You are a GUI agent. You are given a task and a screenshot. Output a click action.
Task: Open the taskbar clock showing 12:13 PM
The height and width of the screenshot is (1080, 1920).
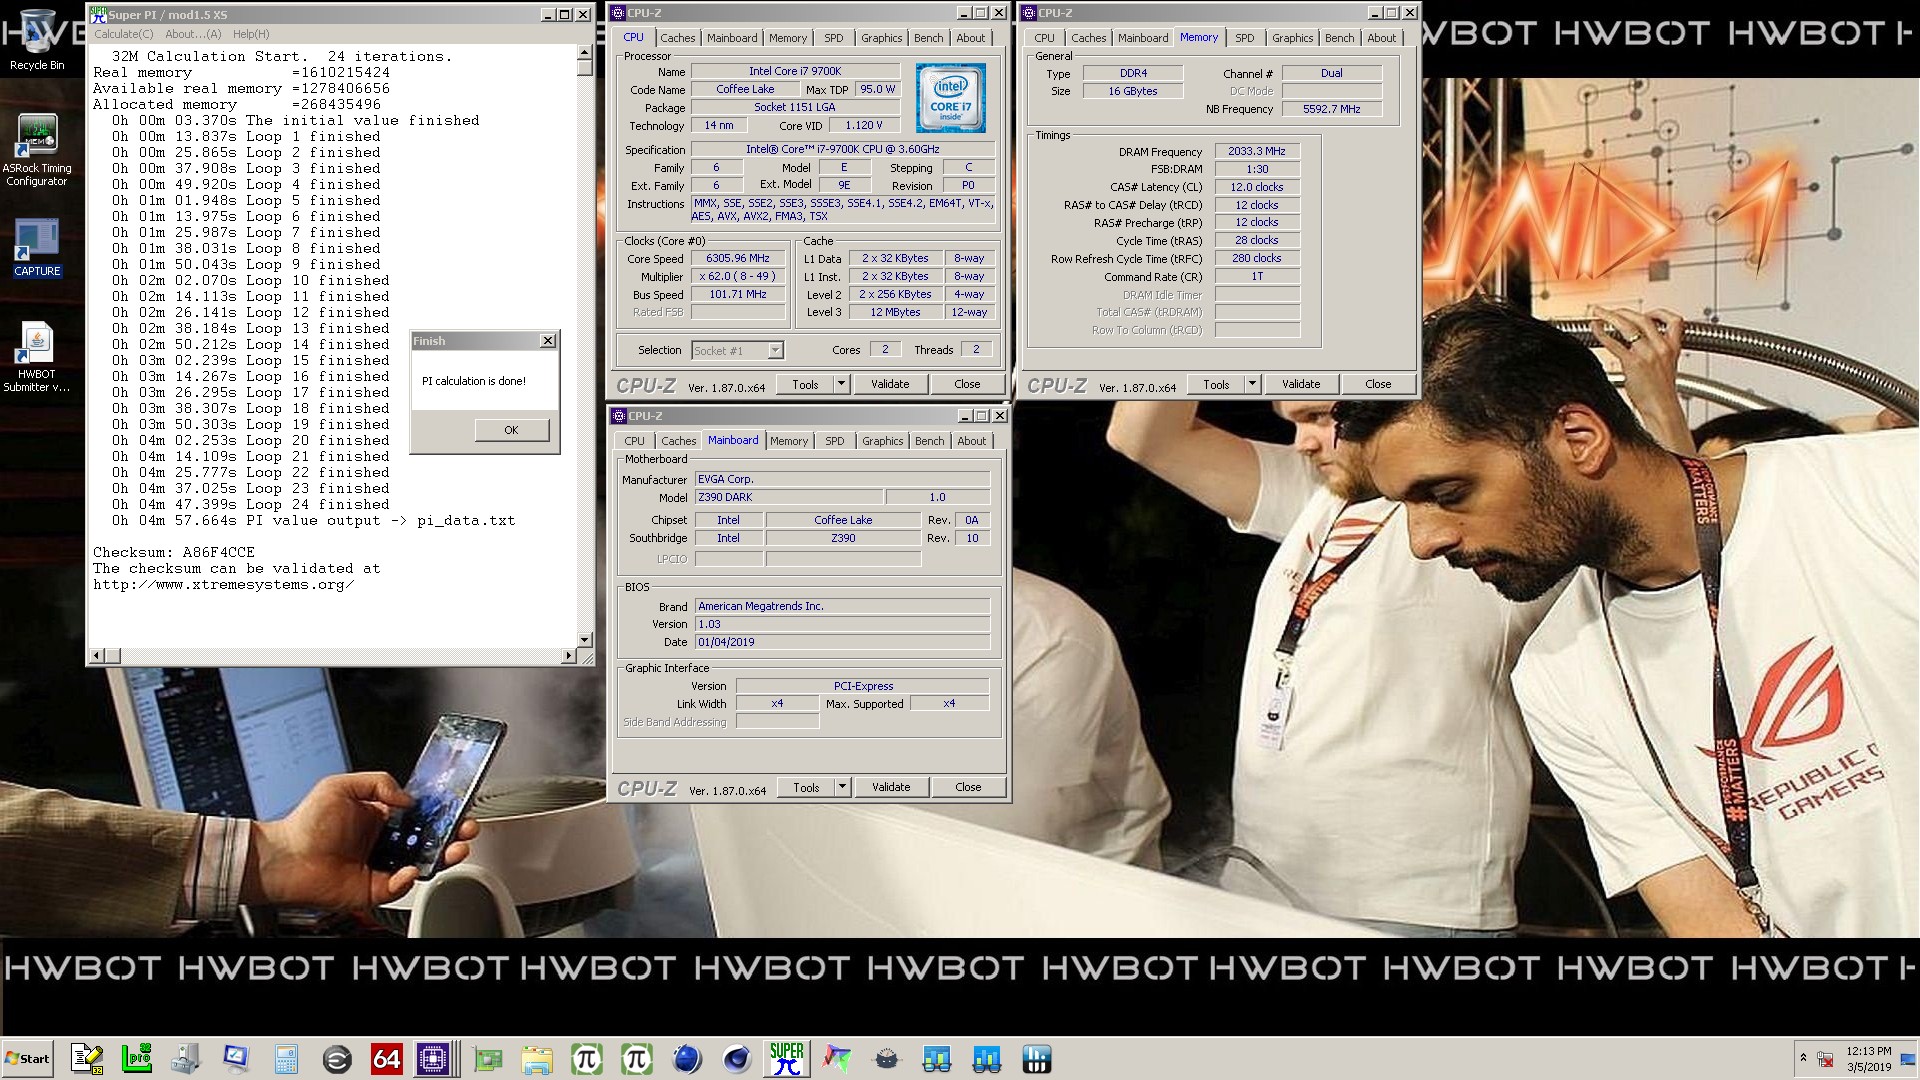1868,1059
